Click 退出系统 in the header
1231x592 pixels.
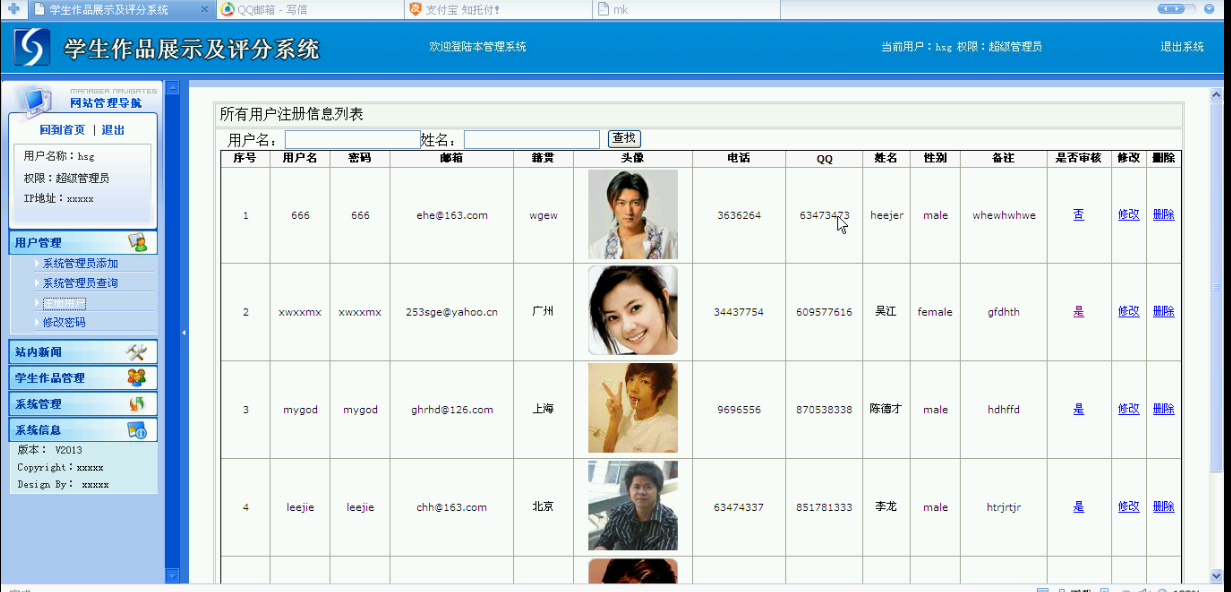click(1182, 47)
